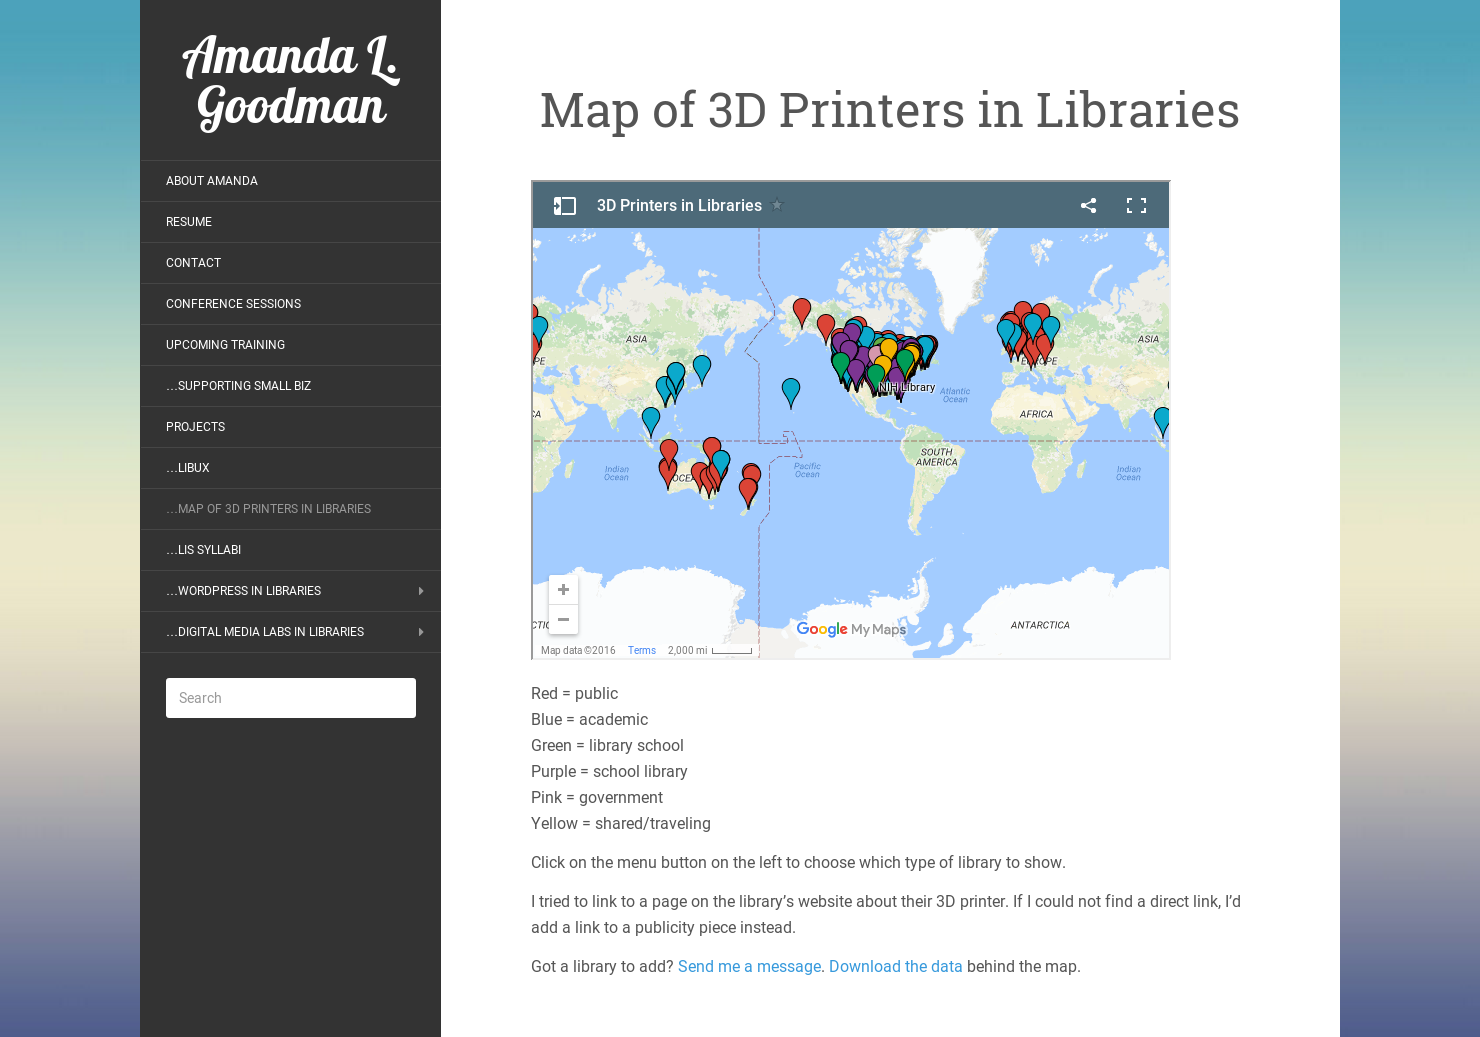Open the Send me a message link
The image size is (1480, 1037).
click(749, 966)
